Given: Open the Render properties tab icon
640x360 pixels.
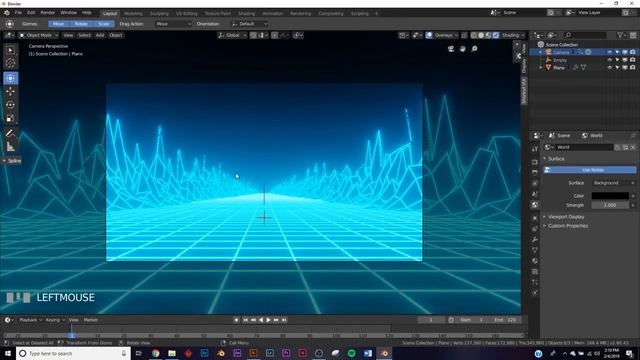Looking at the screenshot, I should pos(535,162).
